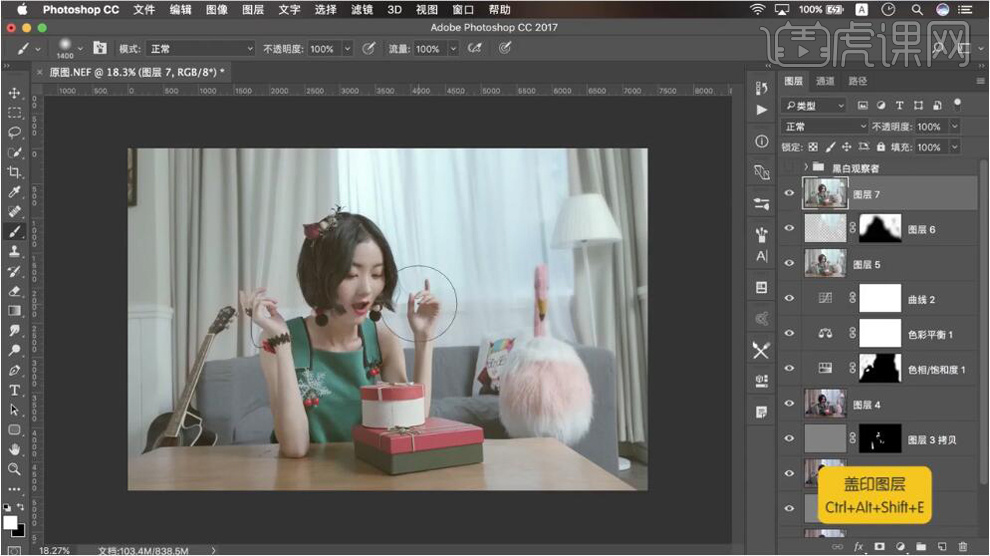Viewport: 990px width, 556px height.
Task: Select the Quick Selection tool
Action: coord(14,153)
